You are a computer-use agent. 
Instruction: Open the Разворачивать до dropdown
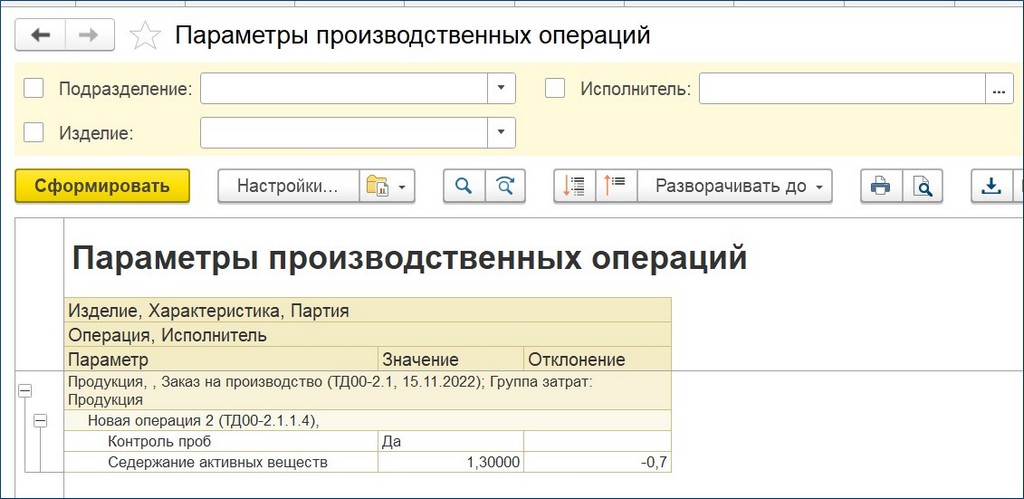[735, 186]
